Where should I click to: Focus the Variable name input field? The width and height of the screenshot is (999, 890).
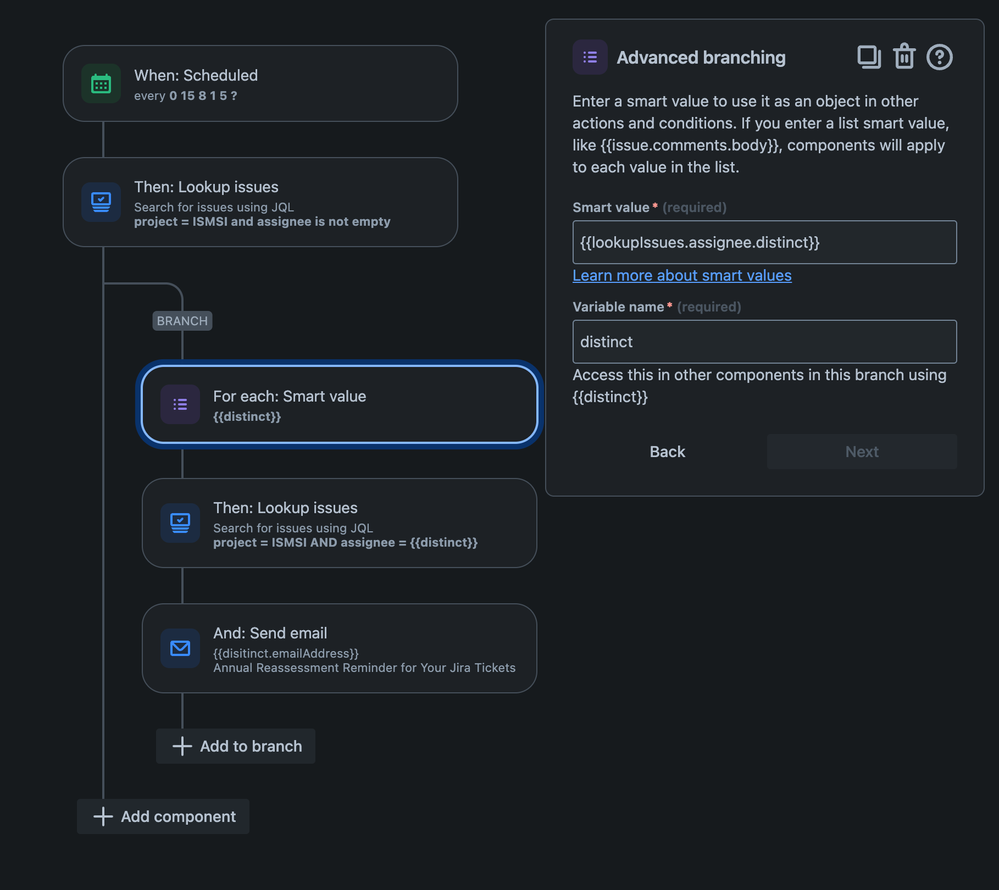tap(764, 342)
